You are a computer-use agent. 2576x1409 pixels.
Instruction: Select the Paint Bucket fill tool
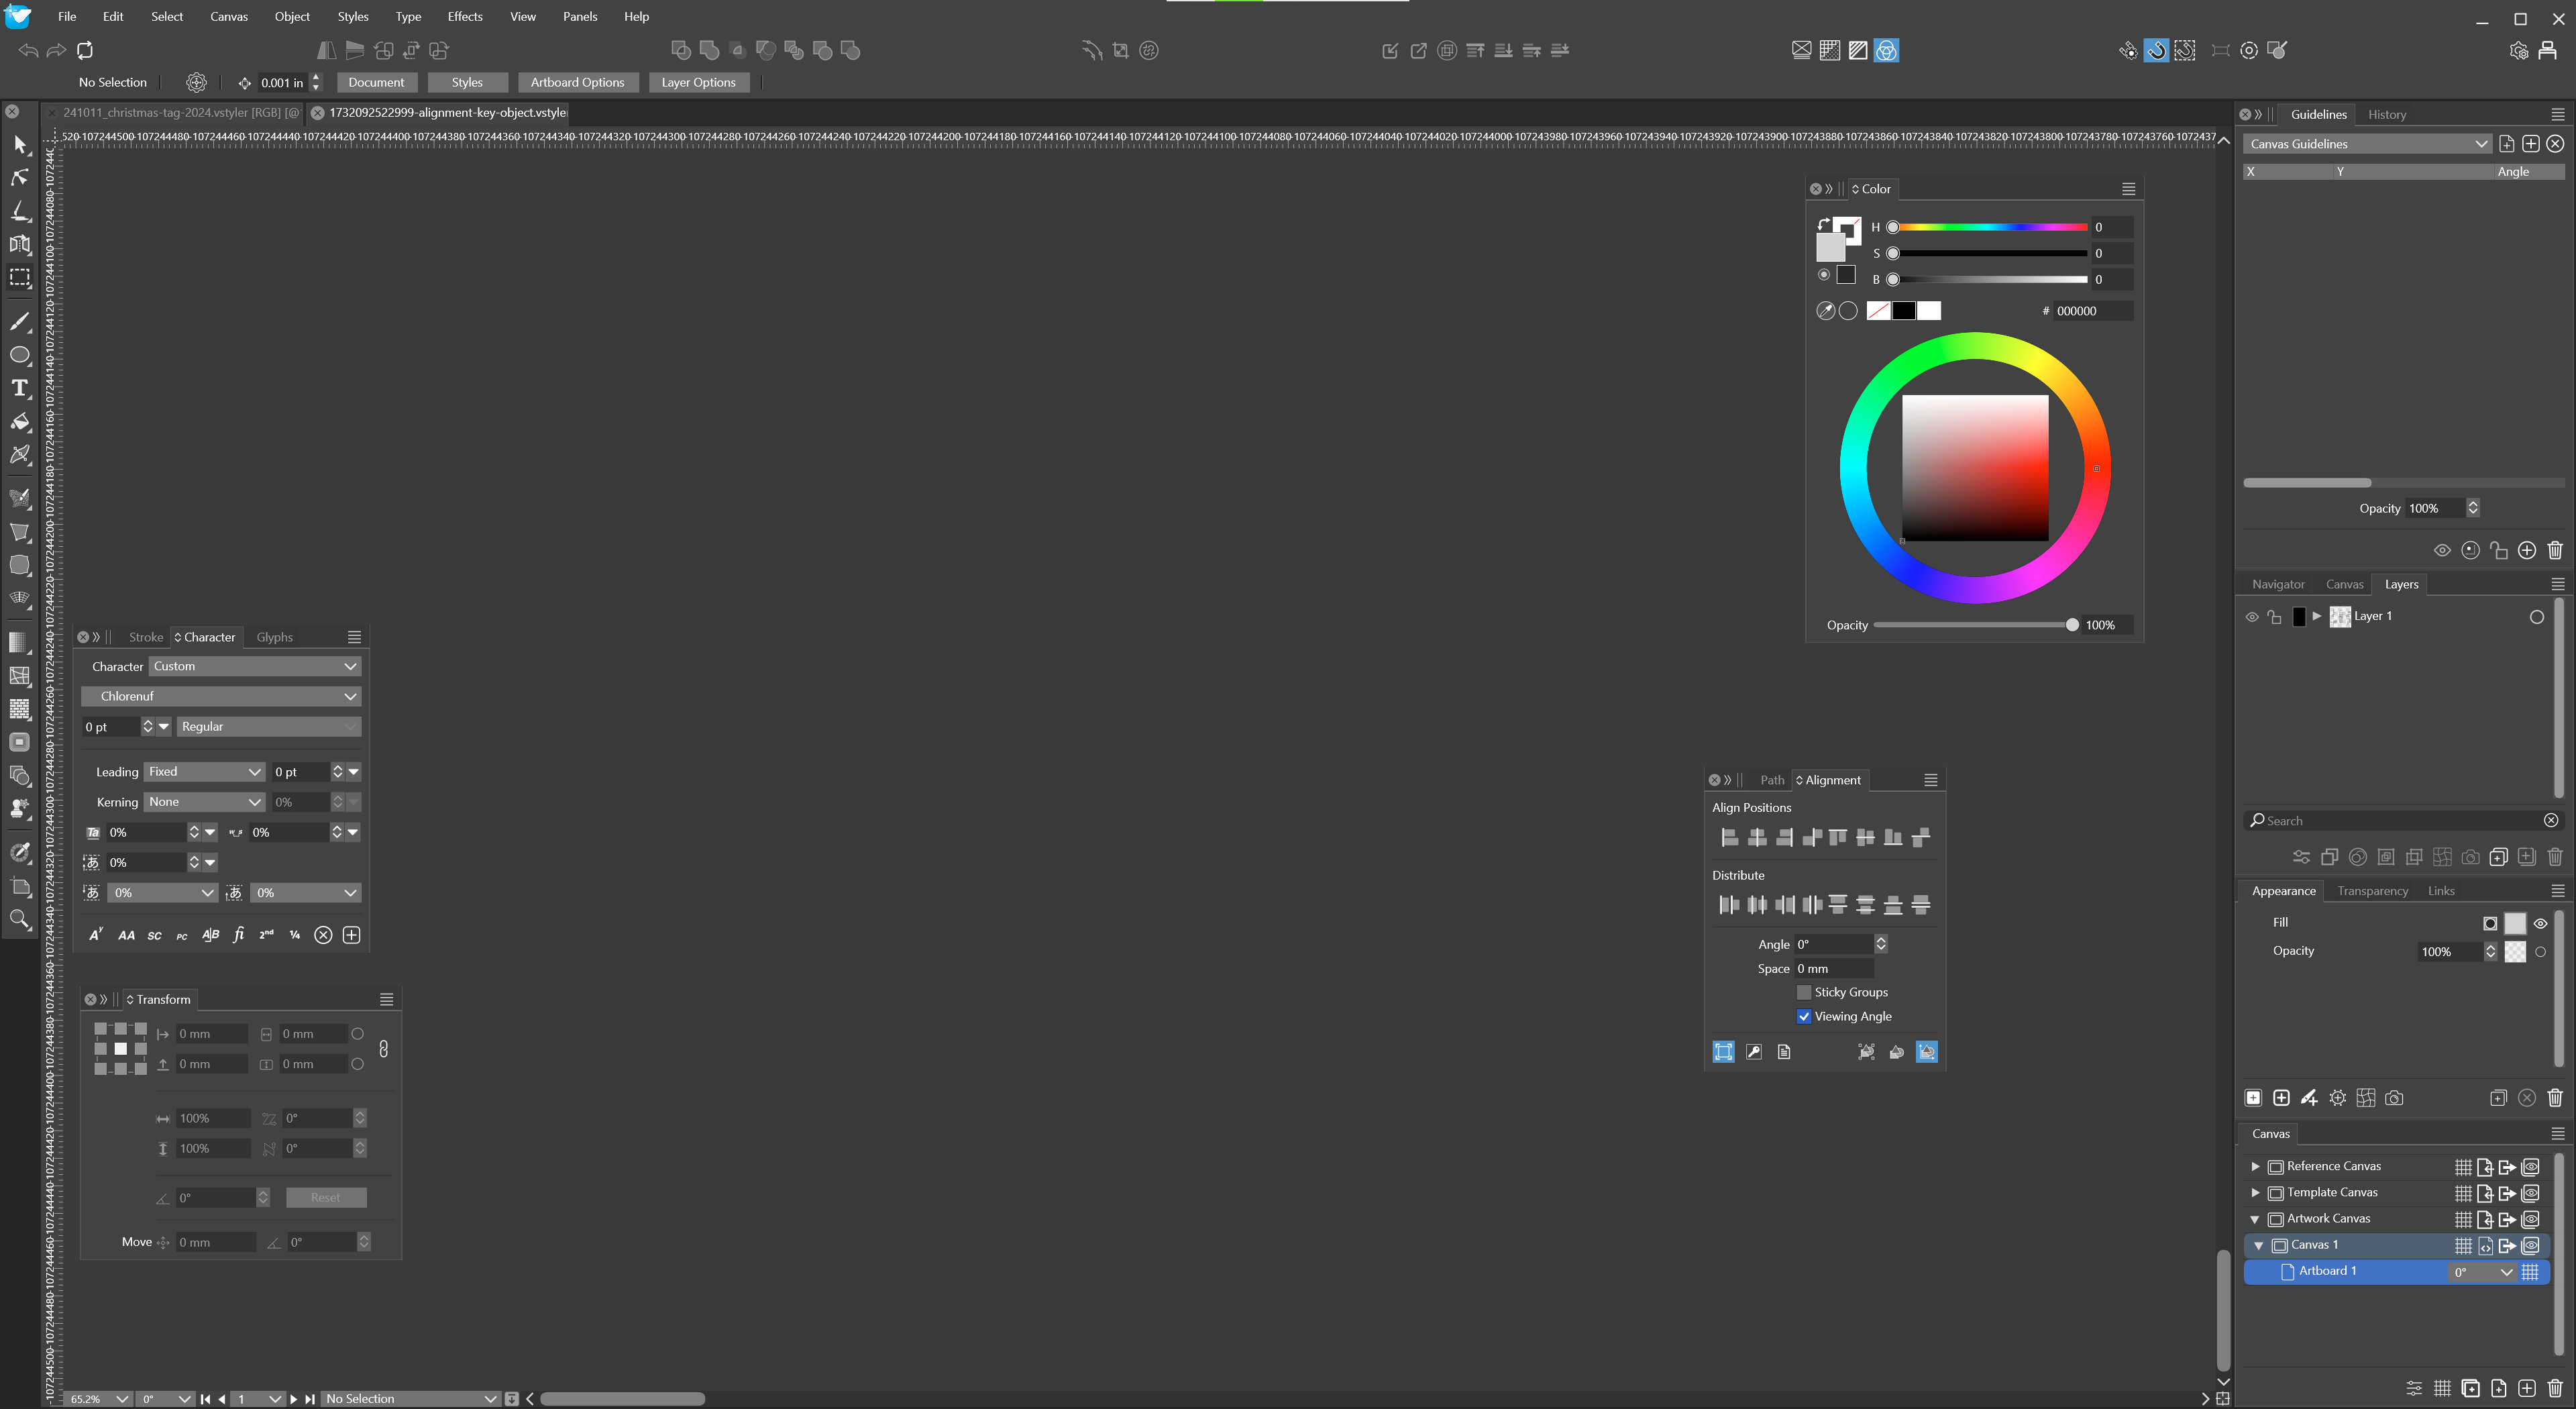pyautogui.click(x=20, y=421)
